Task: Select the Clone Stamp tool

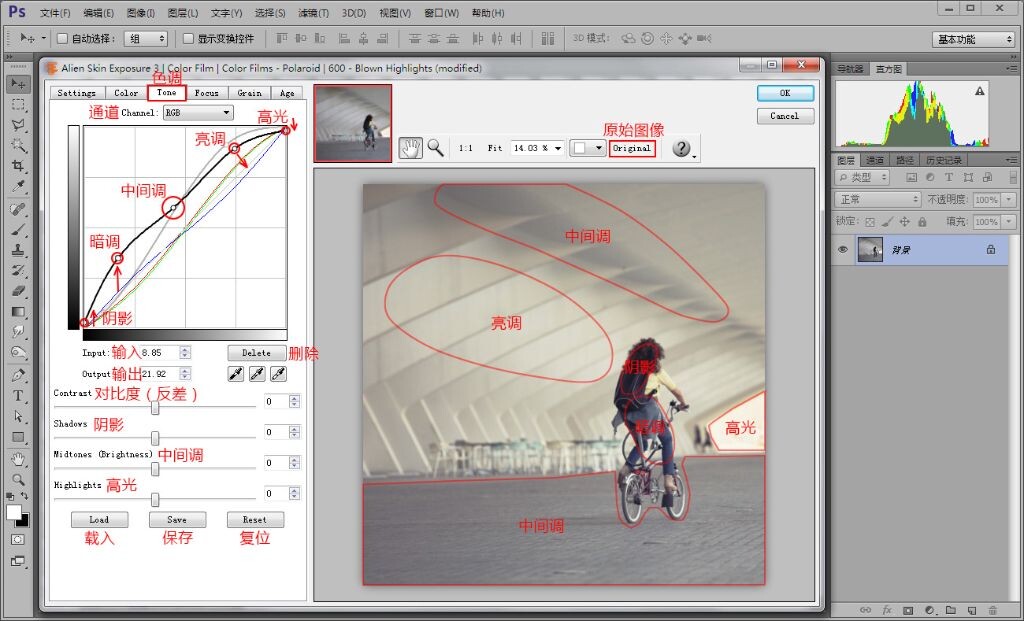Action: (x=18, y=250)
